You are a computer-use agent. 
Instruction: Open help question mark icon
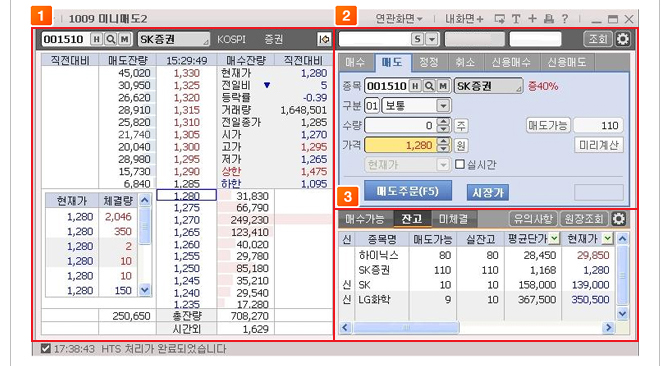(565, 18)
